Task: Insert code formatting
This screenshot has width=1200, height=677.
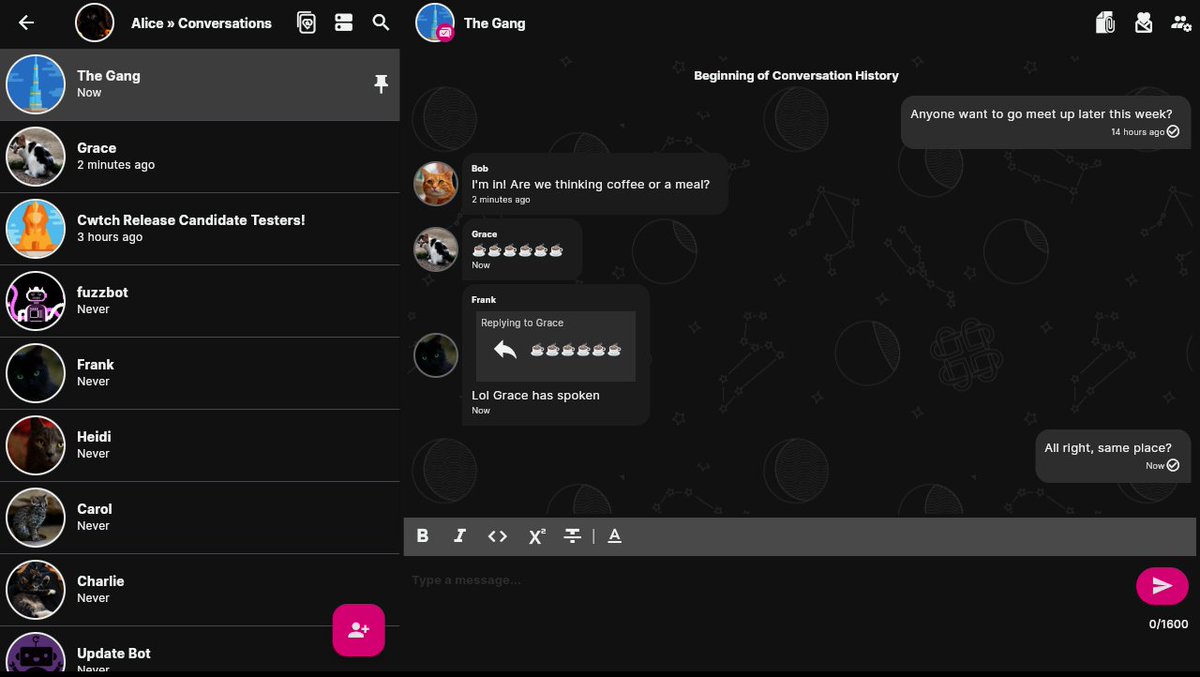Action: click(x=497, y=536)
